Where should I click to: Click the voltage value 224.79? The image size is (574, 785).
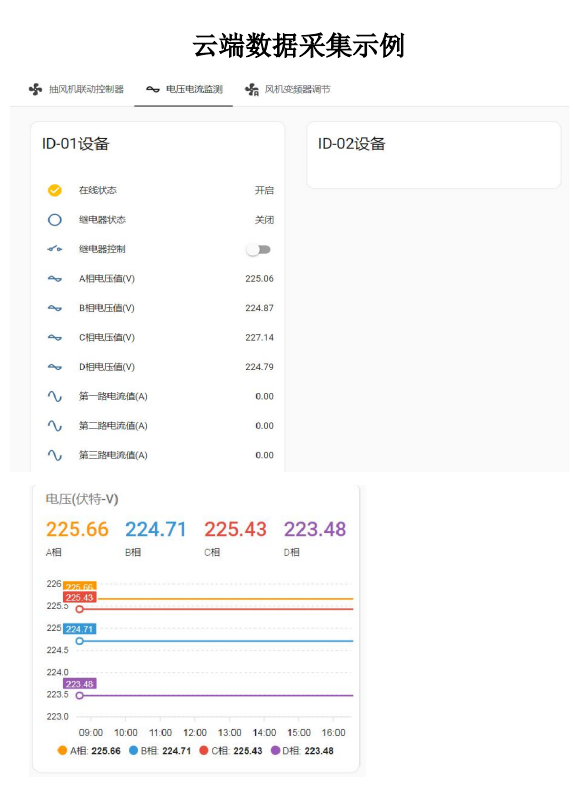coord(259,367)
